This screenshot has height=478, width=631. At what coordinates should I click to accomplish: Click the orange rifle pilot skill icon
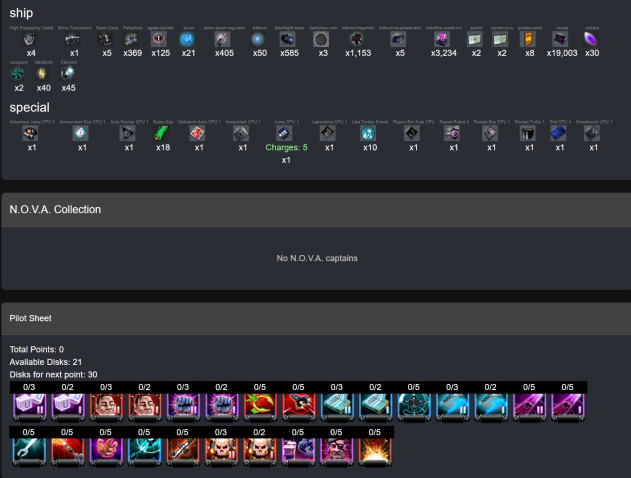[182, 452]
